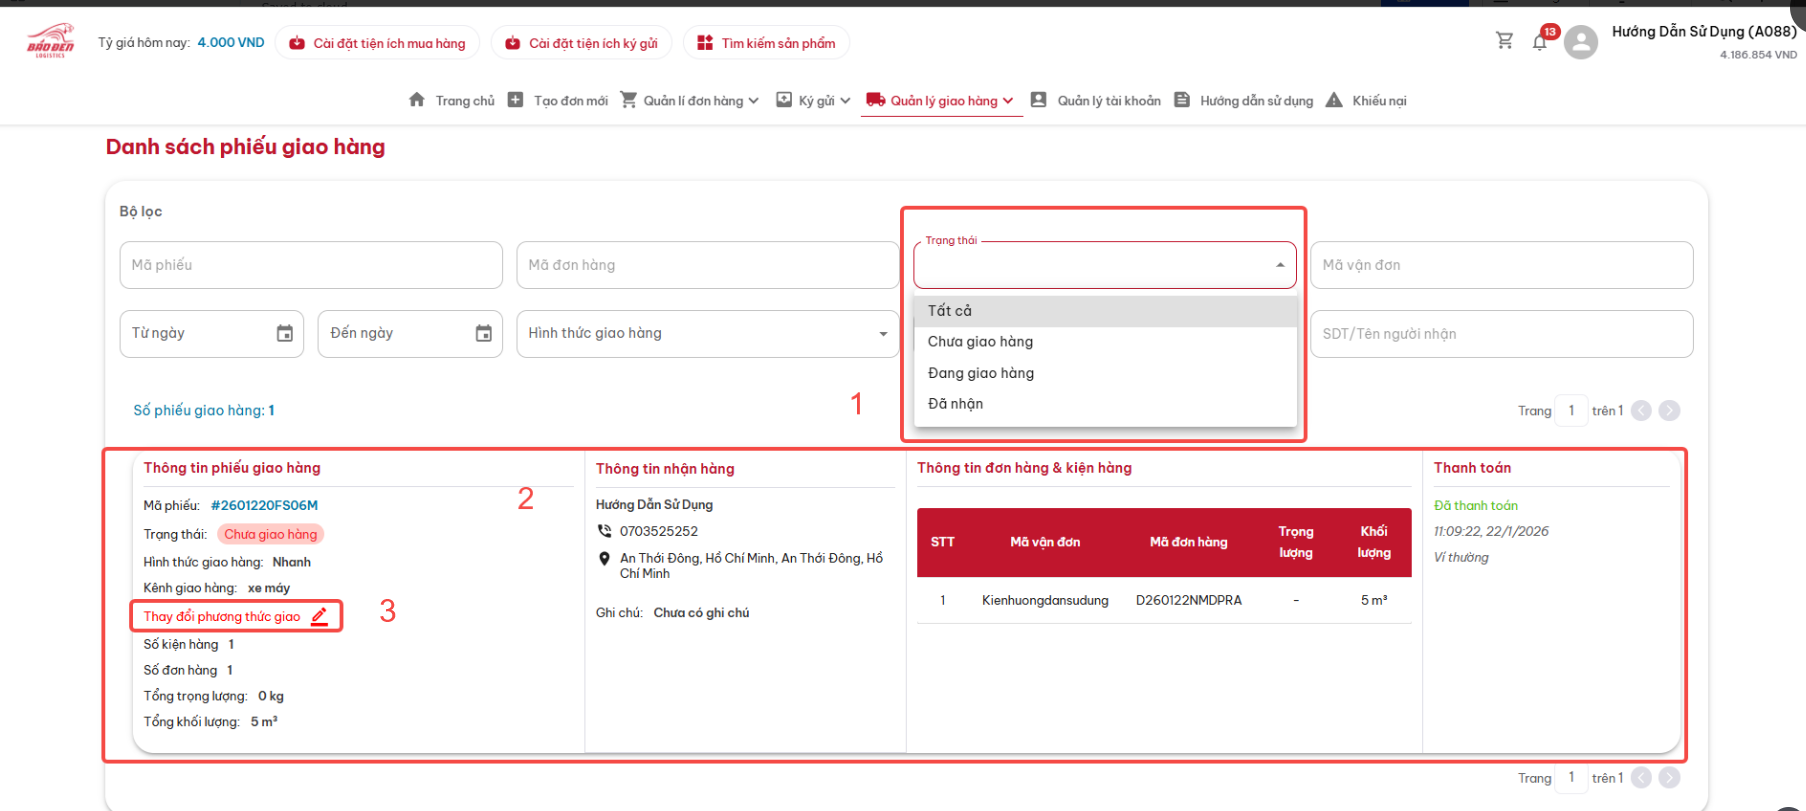Go to next page arrow at top pagination
Screen dimensions: 1806x811
[x=1669, y=411]
